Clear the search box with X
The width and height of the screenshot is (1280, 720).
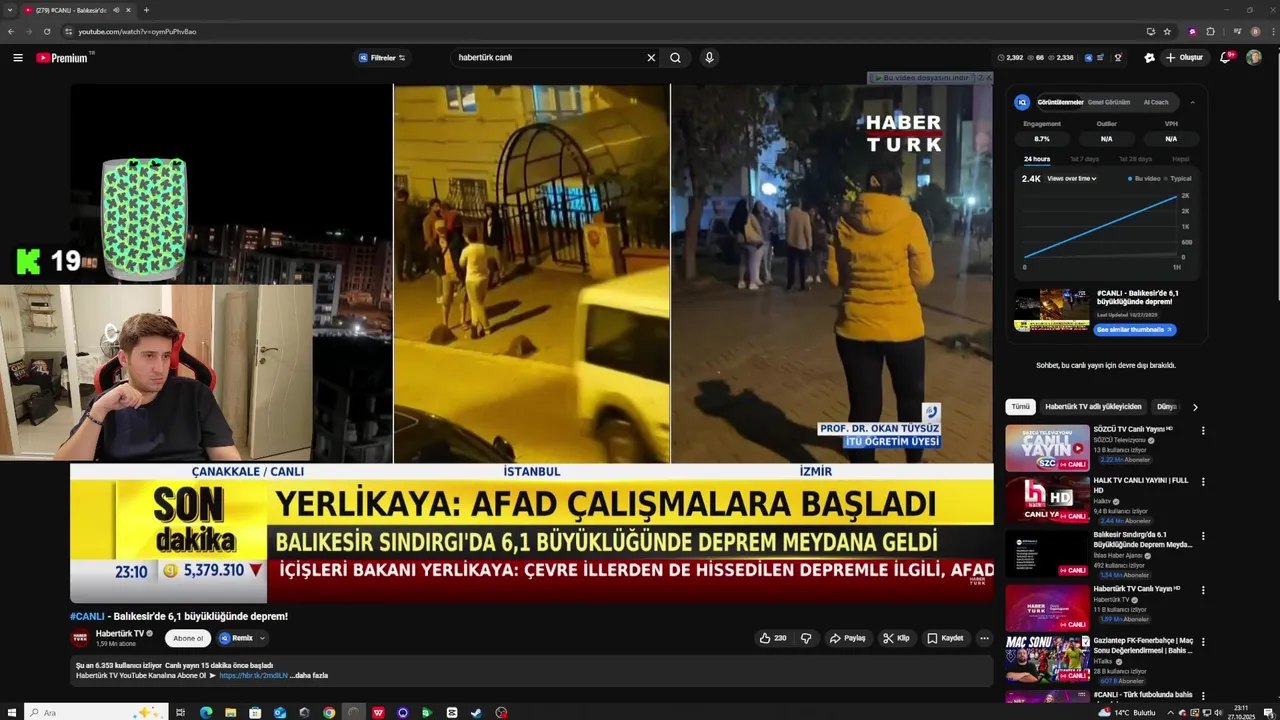(651, 58)
